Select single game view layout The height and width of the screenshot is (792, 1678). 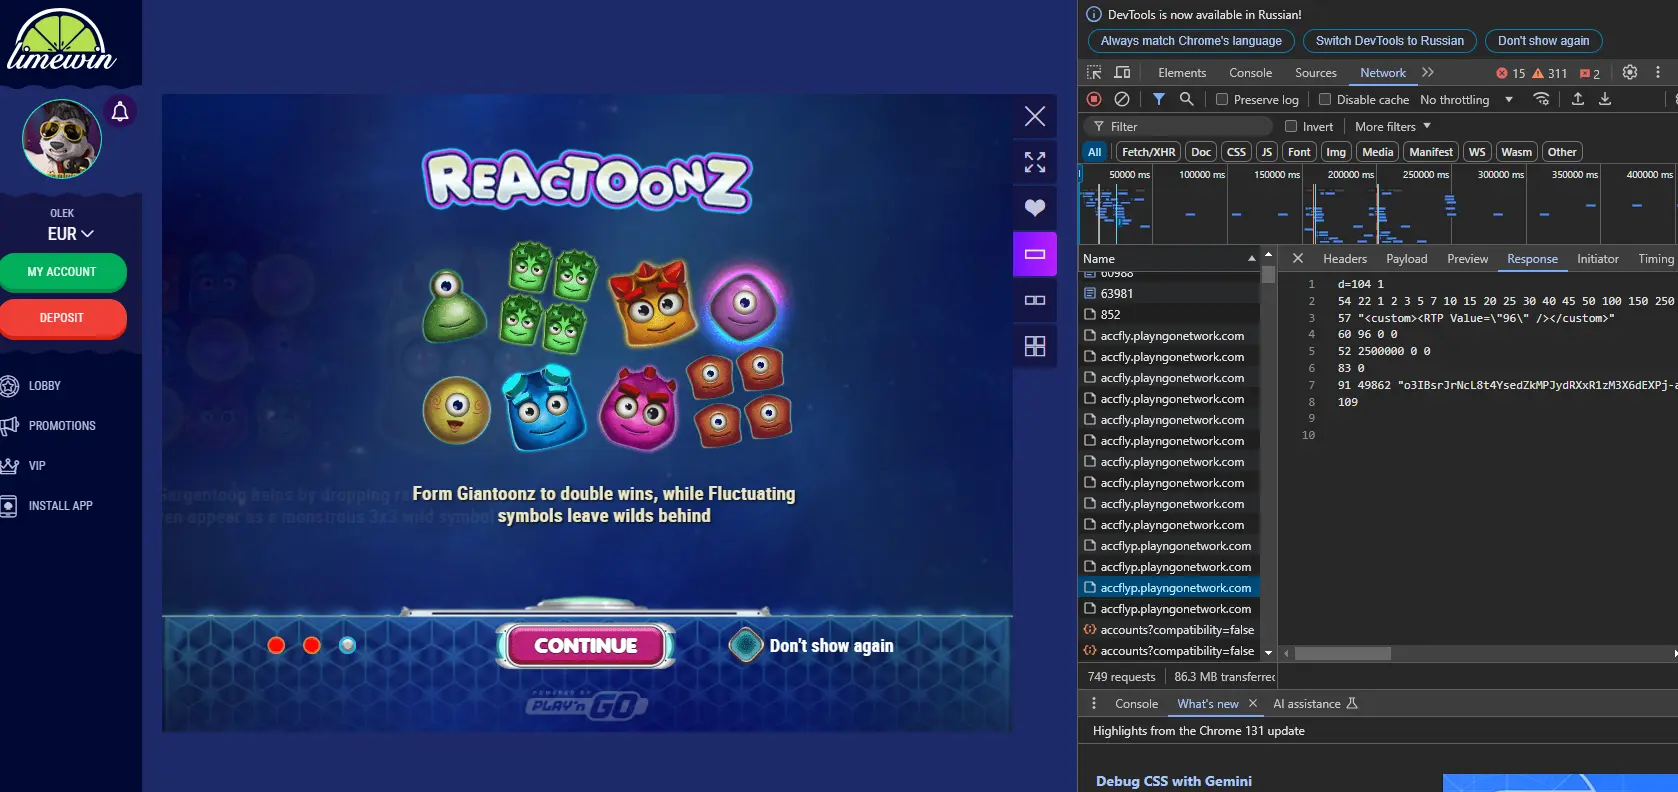pyautogui.click(x=1035, y=254)
